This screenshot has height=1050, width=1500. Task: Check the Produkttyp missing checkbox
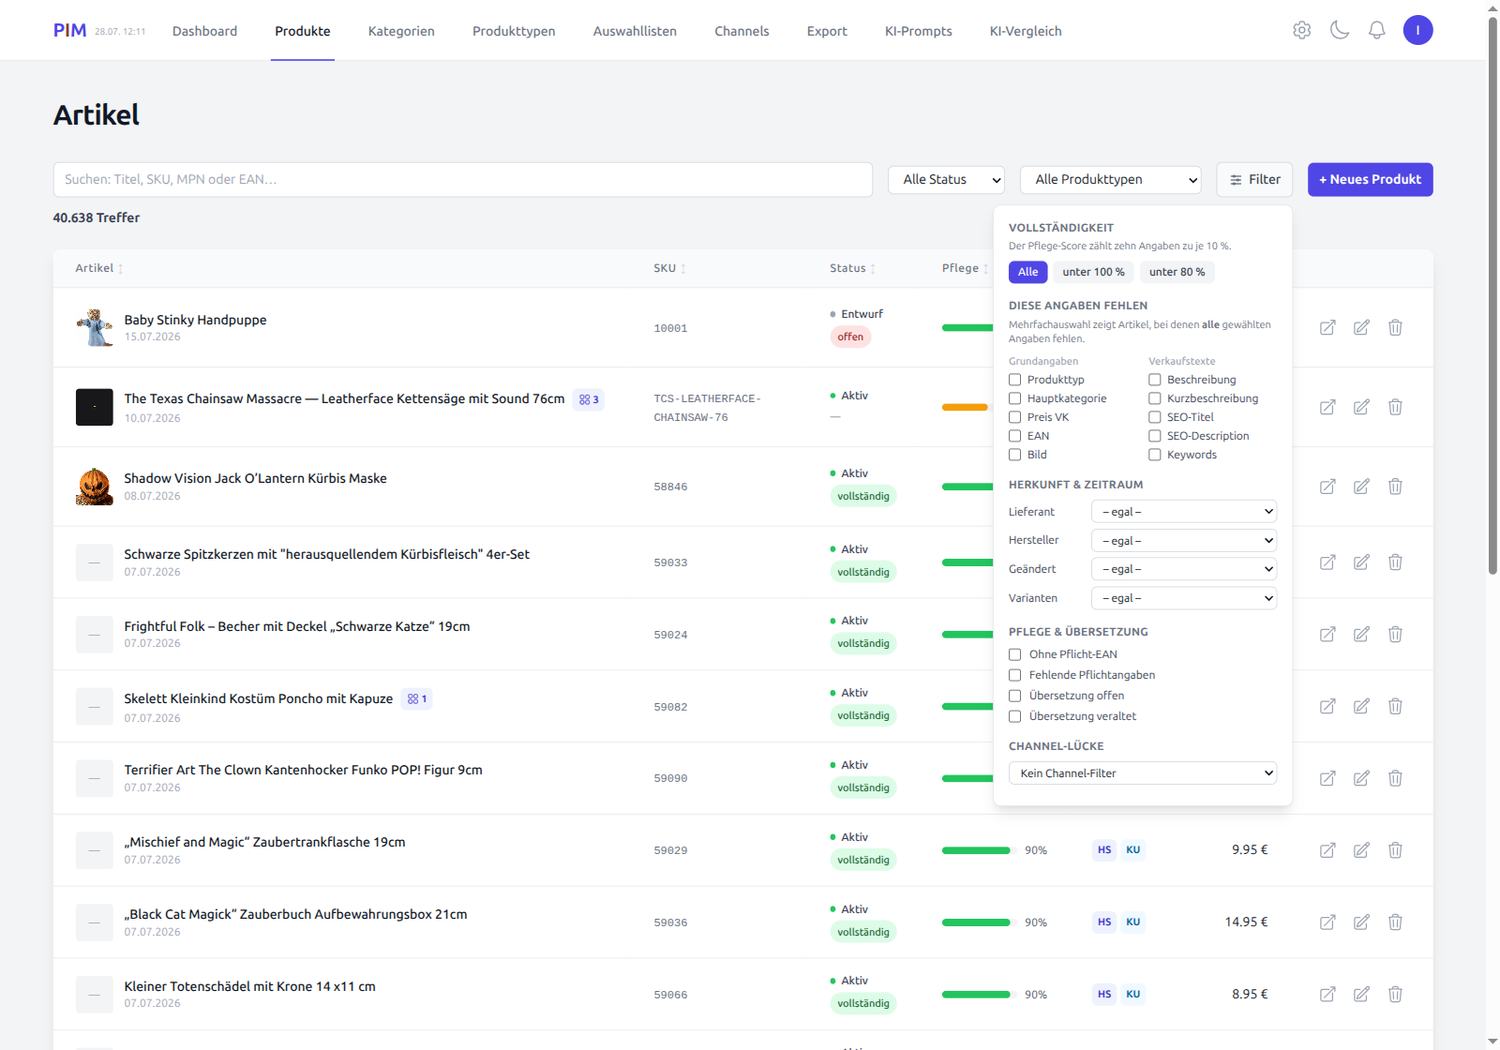tap(1015, 380)
